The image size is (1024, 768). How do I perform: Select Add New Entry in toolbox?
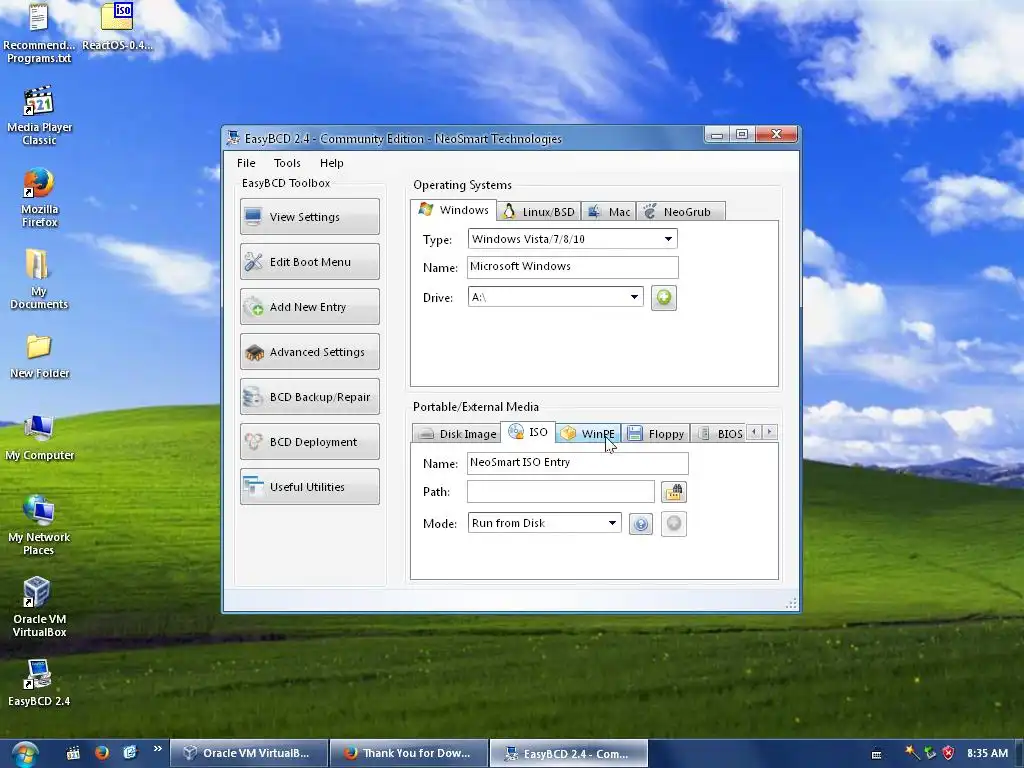[310, 307]
